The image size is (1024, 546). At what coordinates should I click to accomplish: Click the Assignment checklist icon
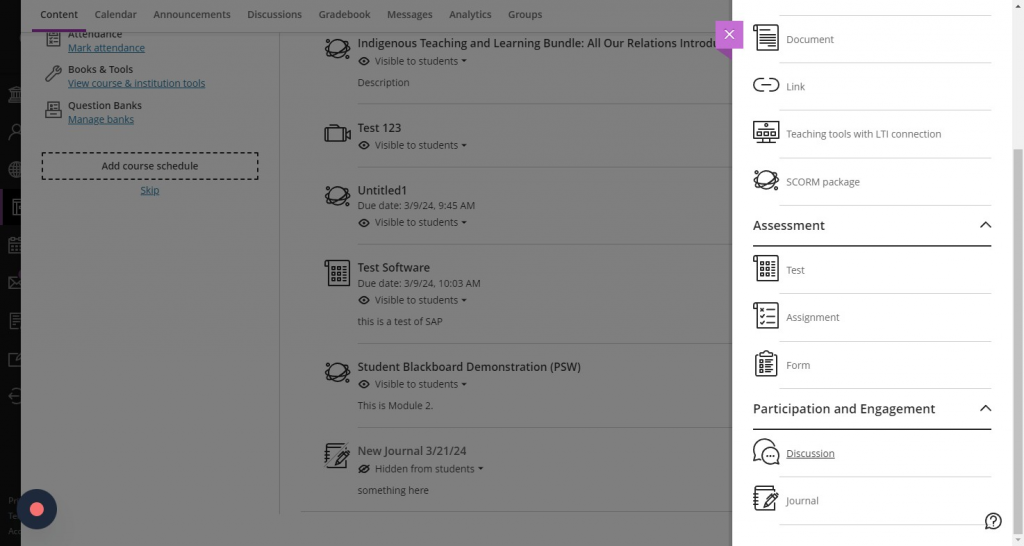coord(766,316)
